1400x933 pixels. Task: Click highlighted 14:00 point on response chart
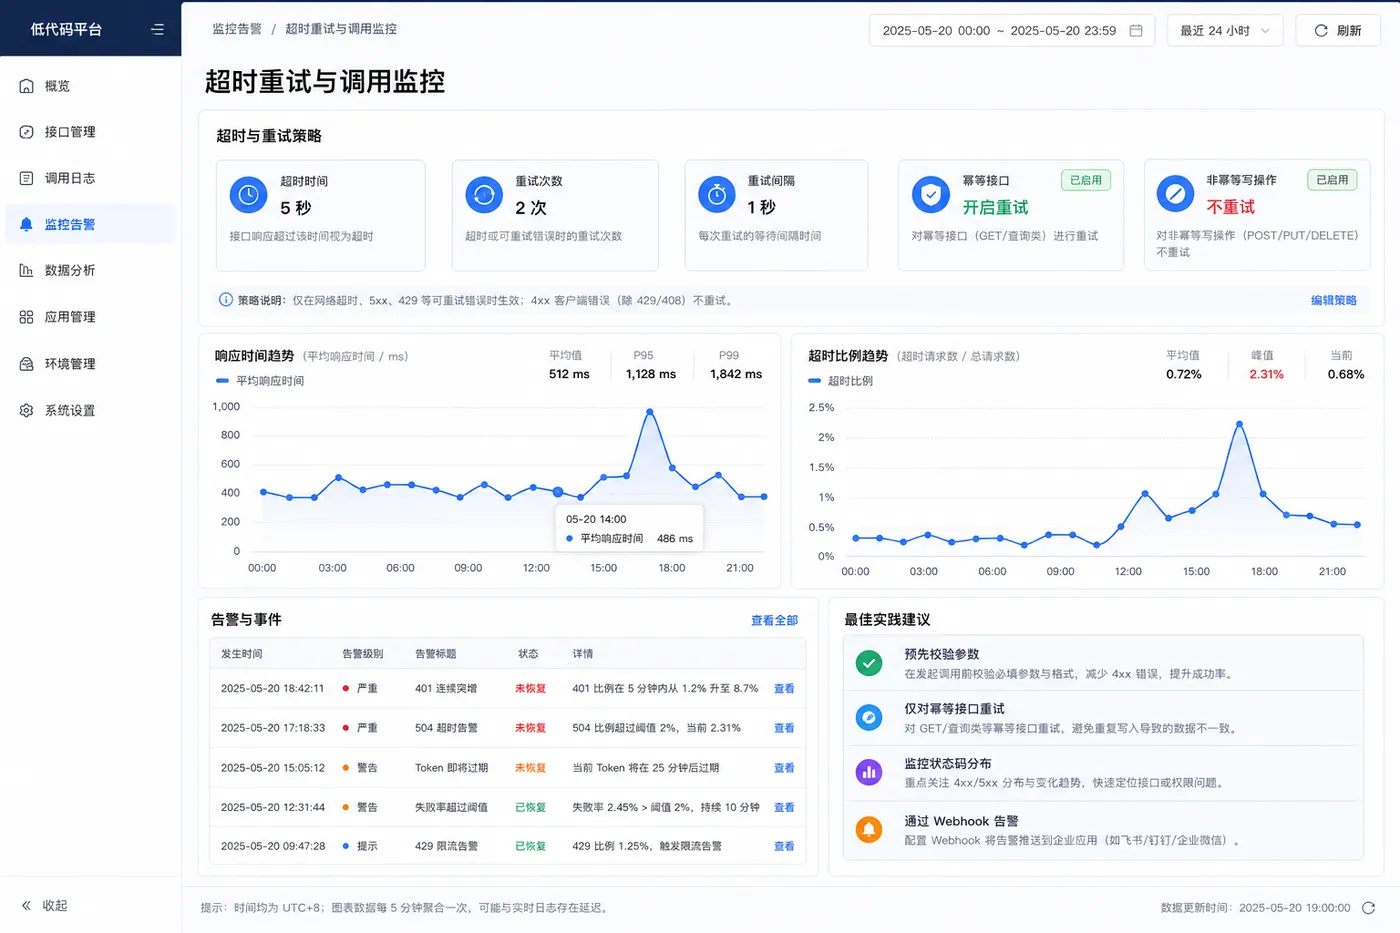558,492
